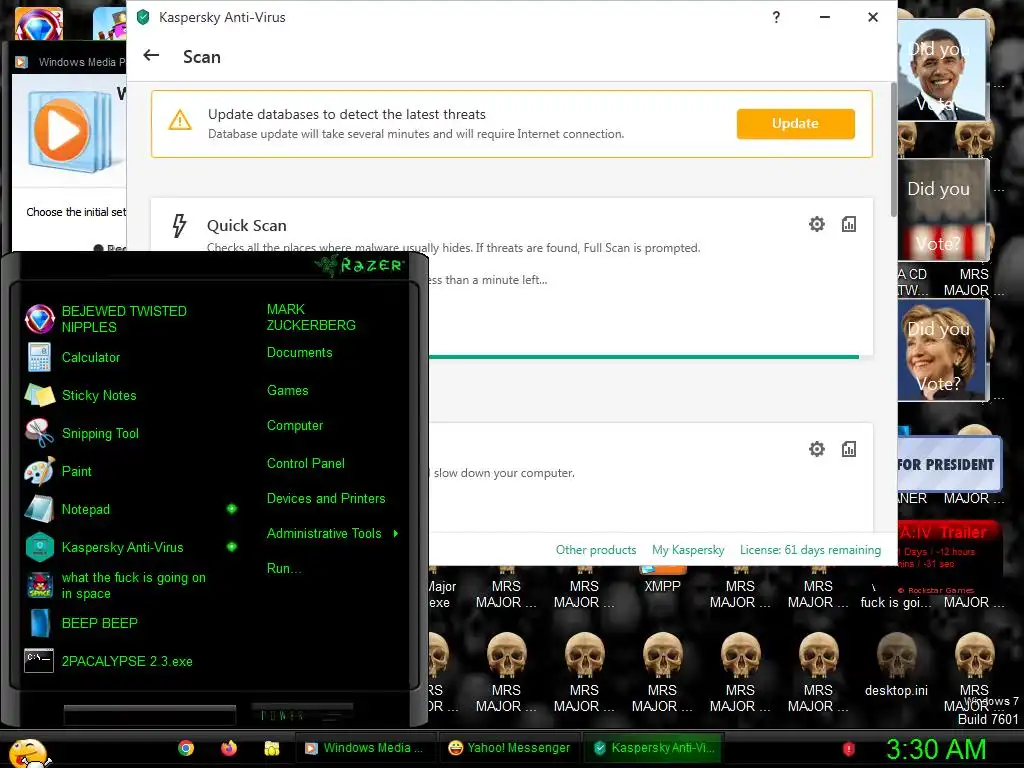Open Devices and Printers
This screenshot has width=1024, height=768.
(x=326, y=499)
